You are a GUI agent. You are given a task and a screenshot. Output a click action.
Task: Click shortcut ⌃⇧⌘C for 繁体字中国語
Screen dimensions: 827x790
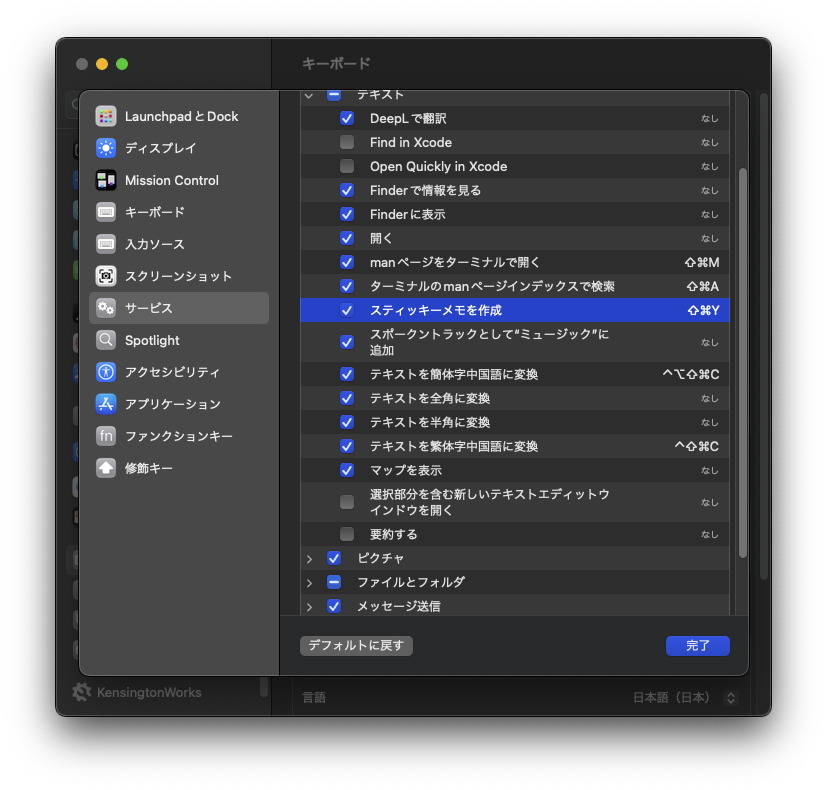[x=697, y=447]
